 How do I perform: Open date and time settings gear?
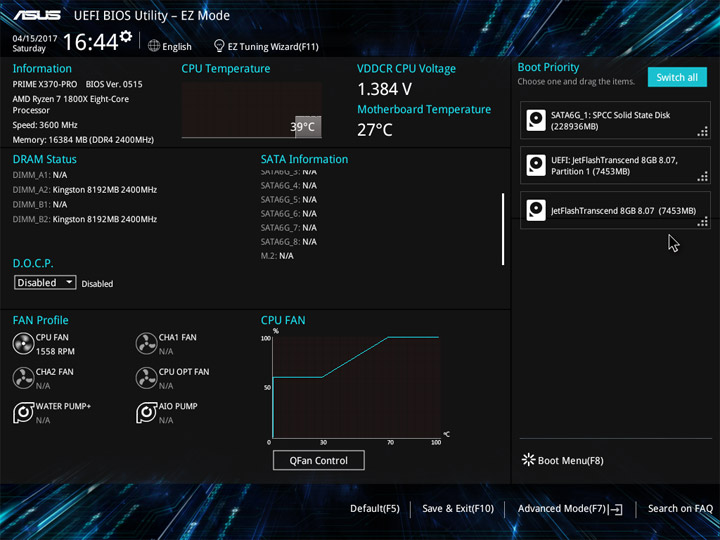pos(125,36)
